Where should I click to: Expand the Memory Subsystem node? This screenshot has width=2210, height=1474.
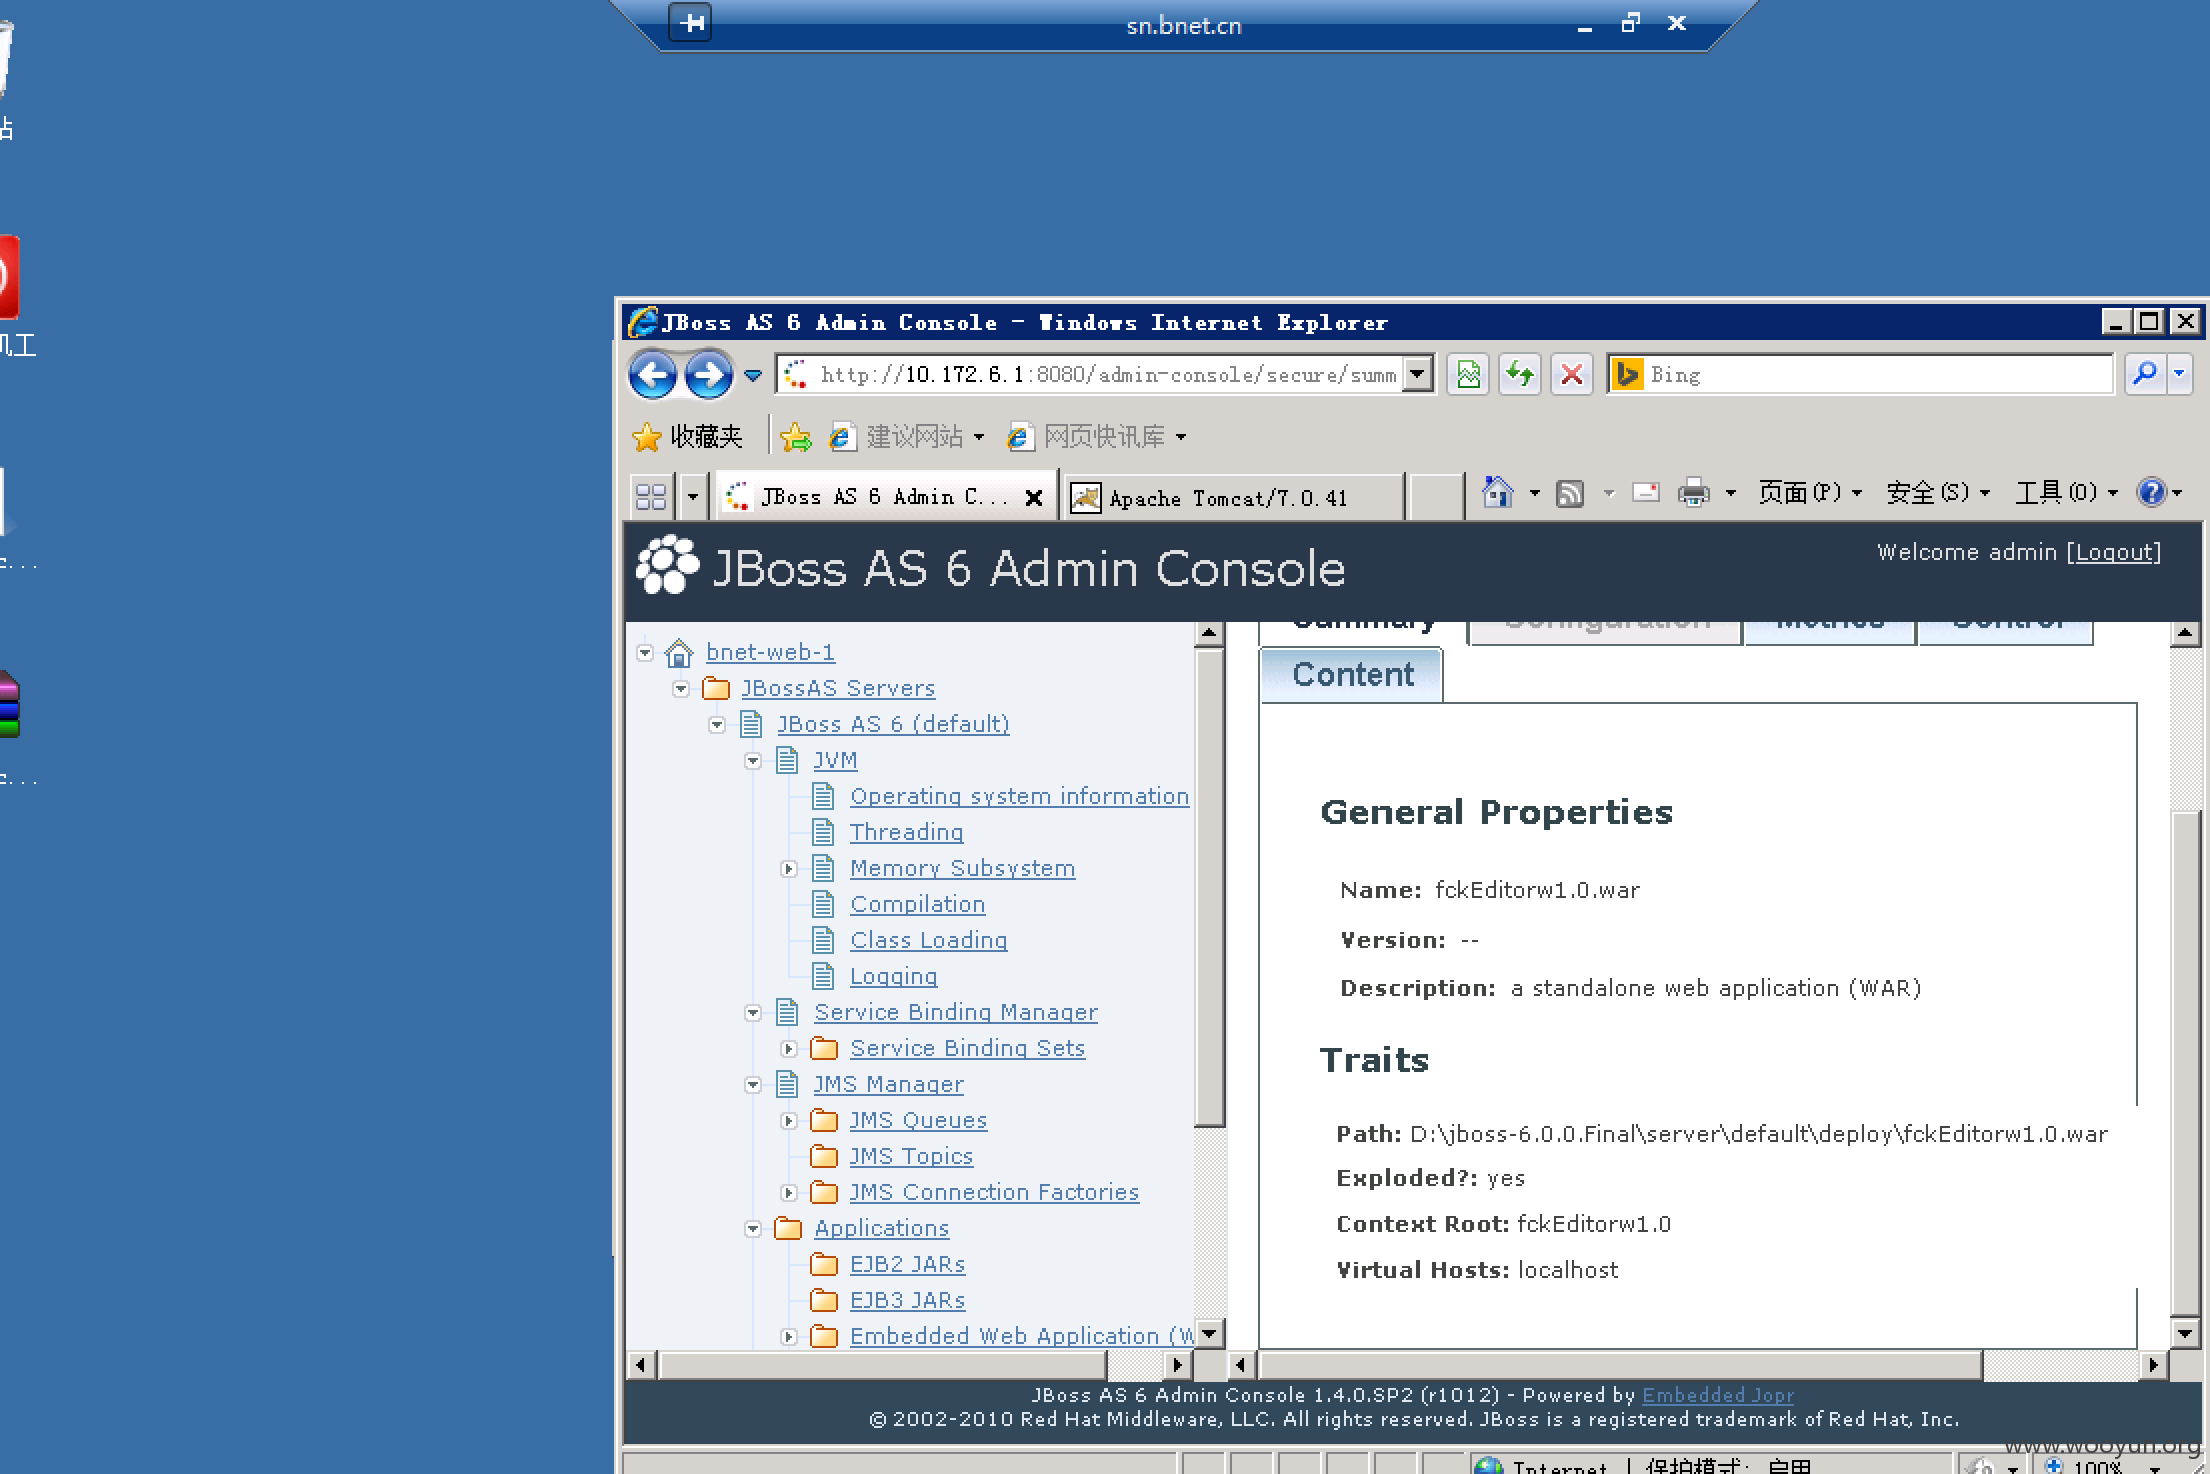[789, 869]
